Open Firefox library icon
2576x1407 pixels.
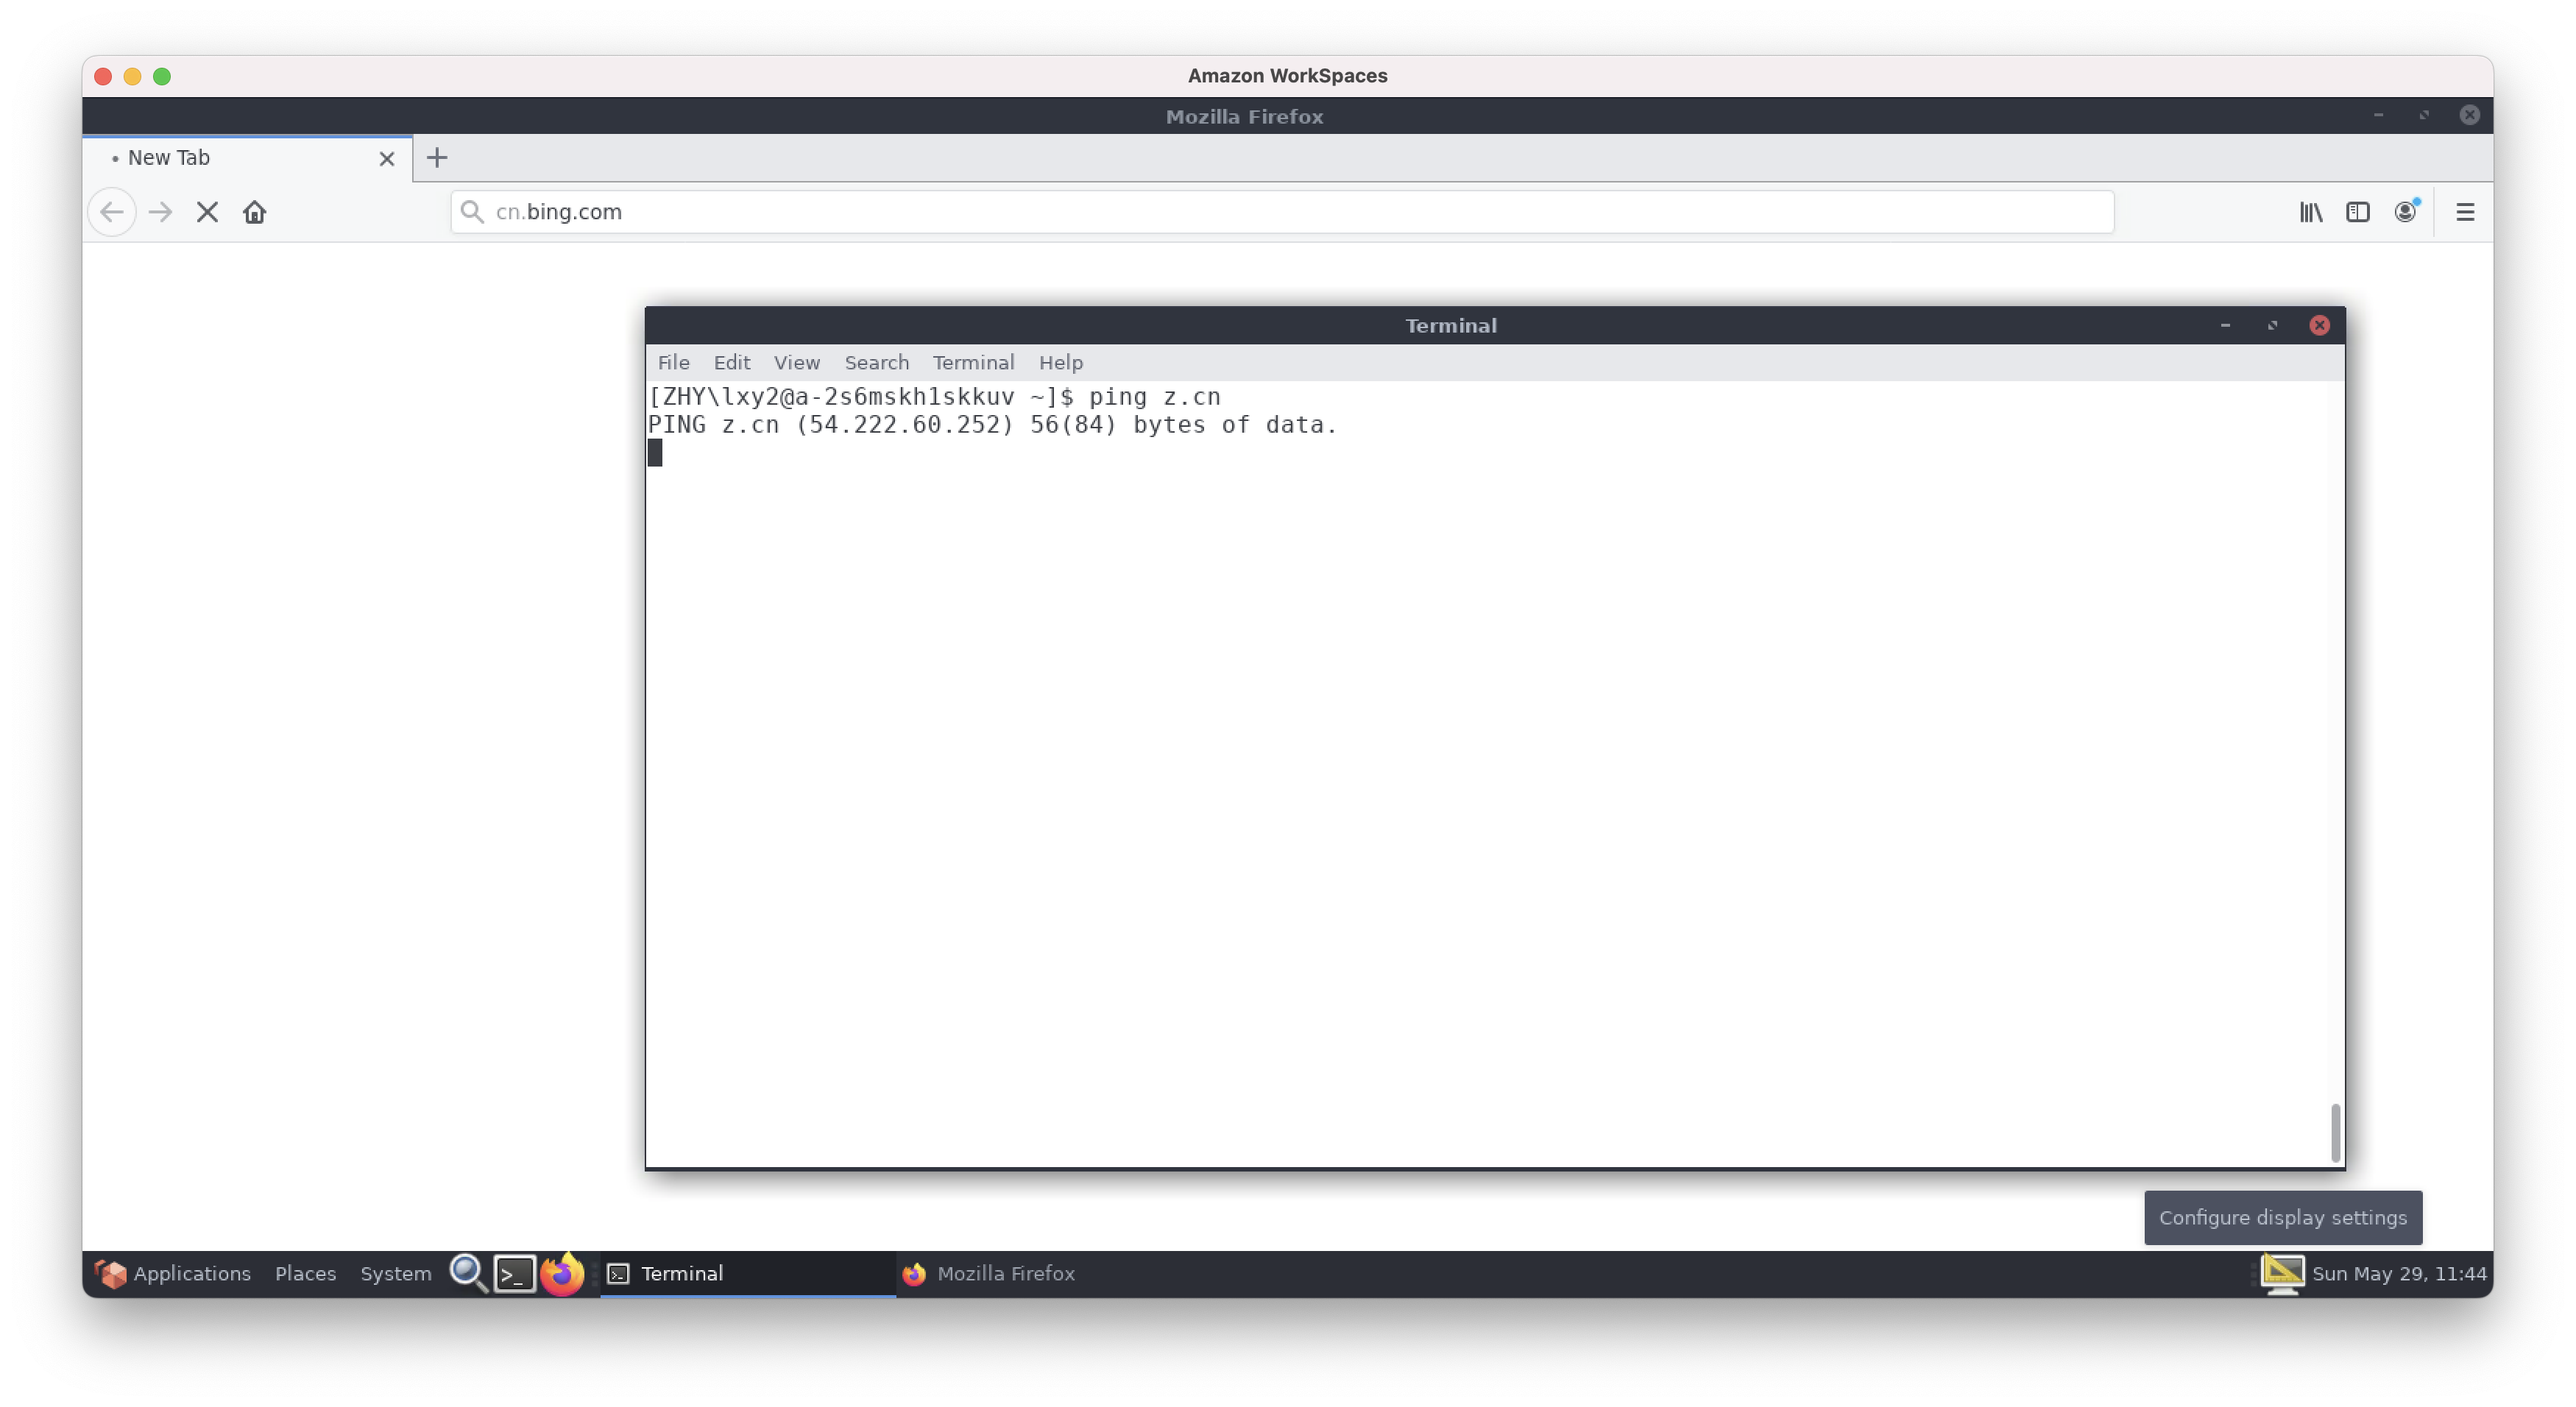click(2311, 212)
